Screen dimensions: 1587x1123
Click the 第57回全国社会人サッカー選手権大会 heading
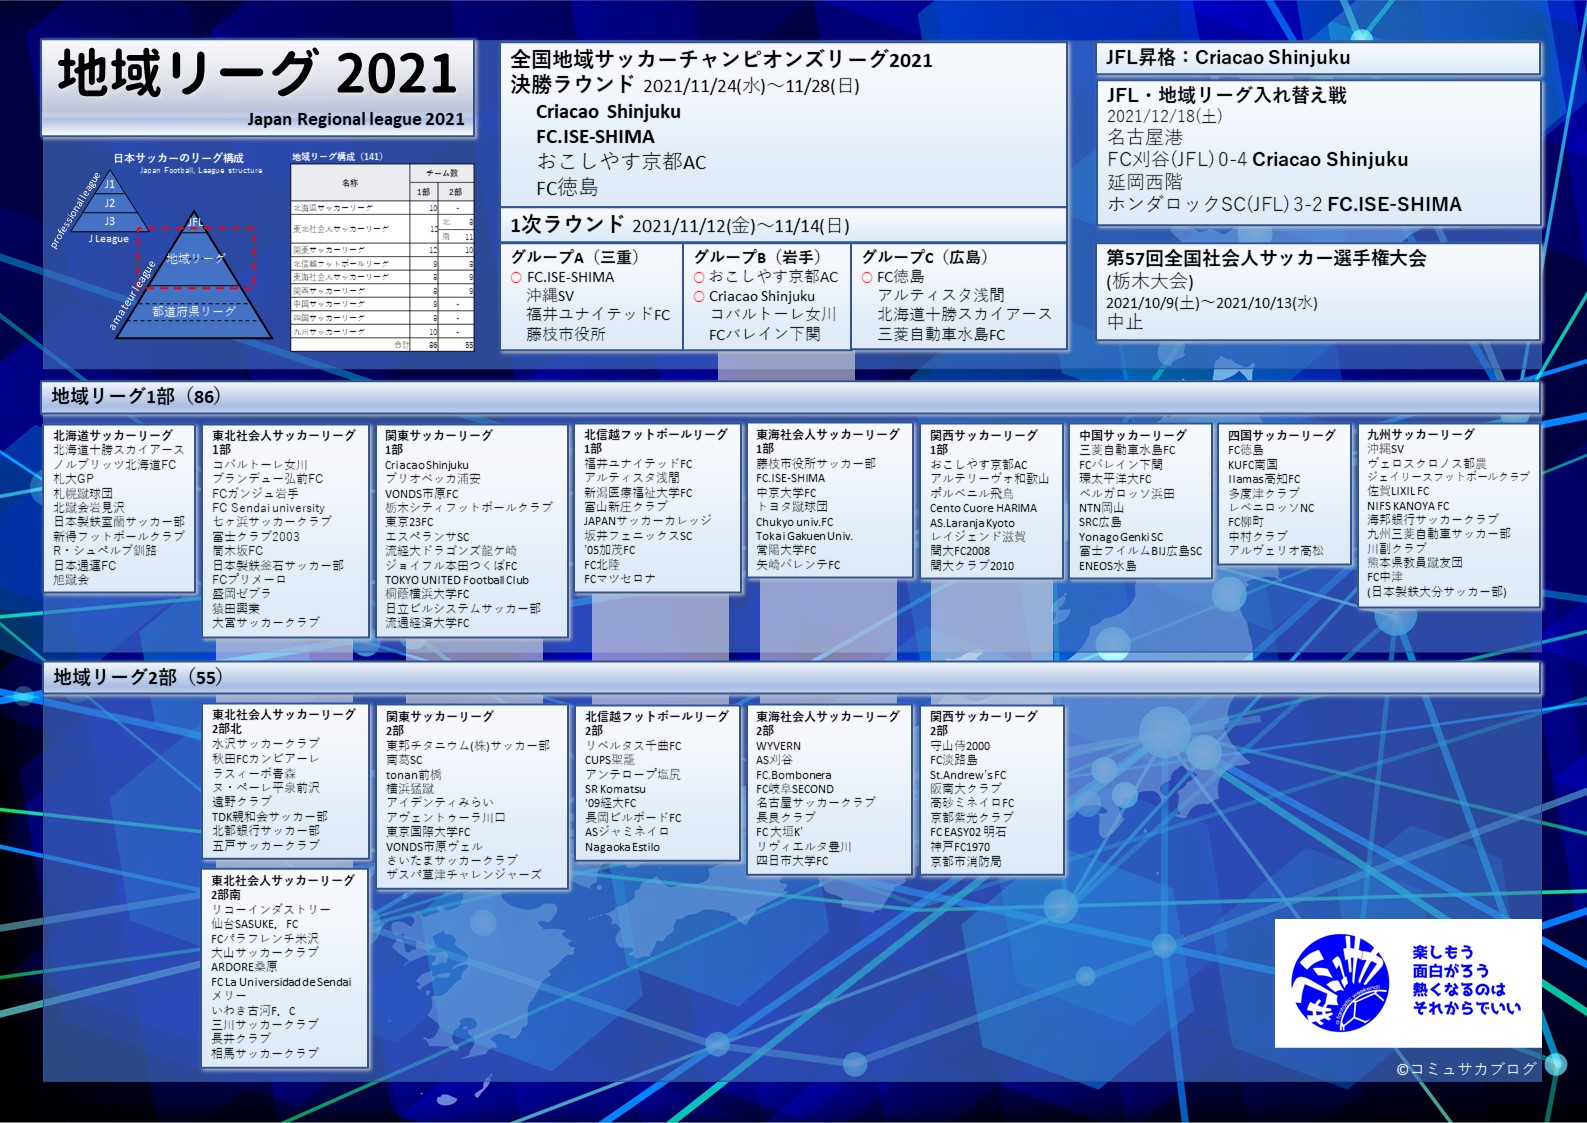tap(1266, 258)
